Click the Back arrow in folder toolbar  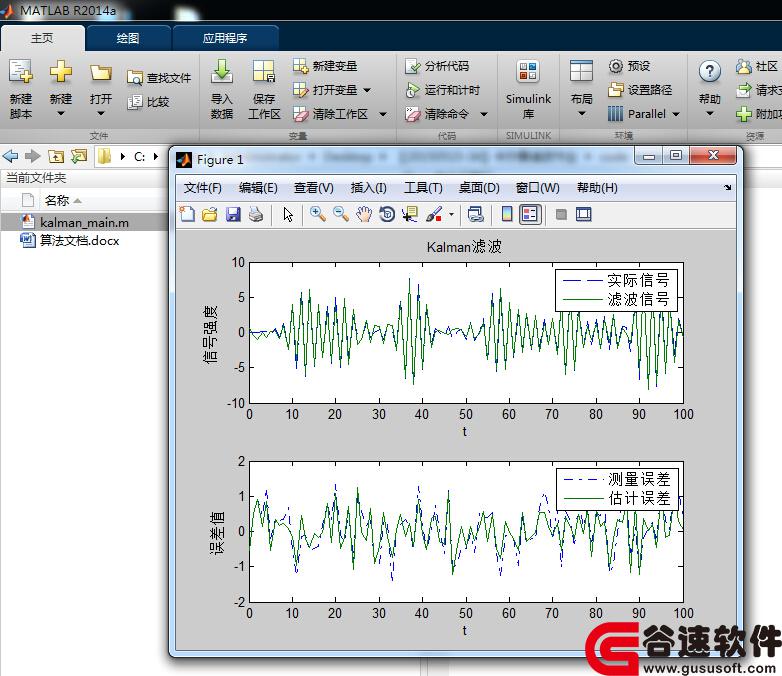coord(10,157)
